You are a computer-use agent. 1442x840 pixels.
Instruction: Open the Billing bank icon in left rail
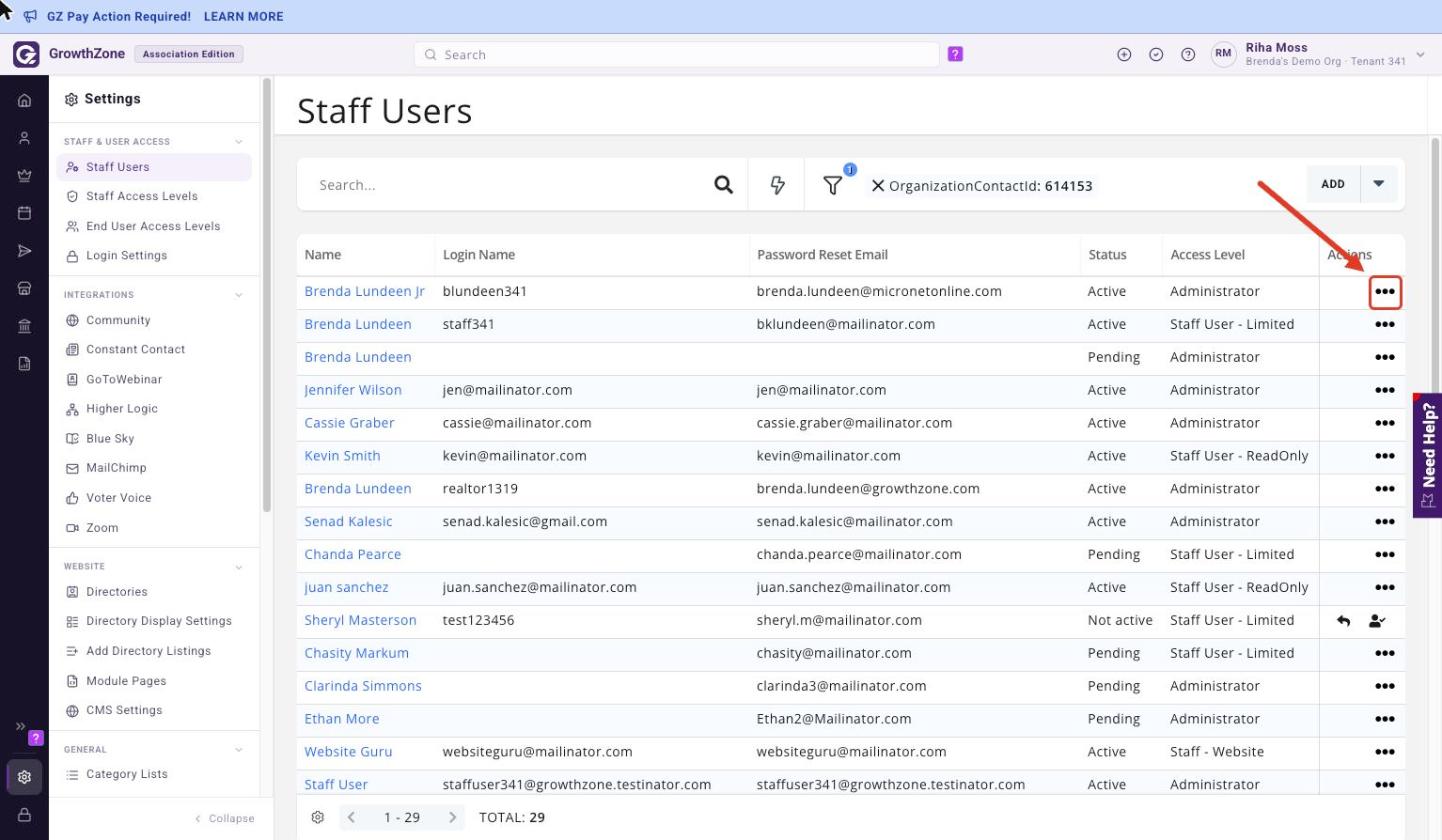pyautogui.click(x=25, y=326)
